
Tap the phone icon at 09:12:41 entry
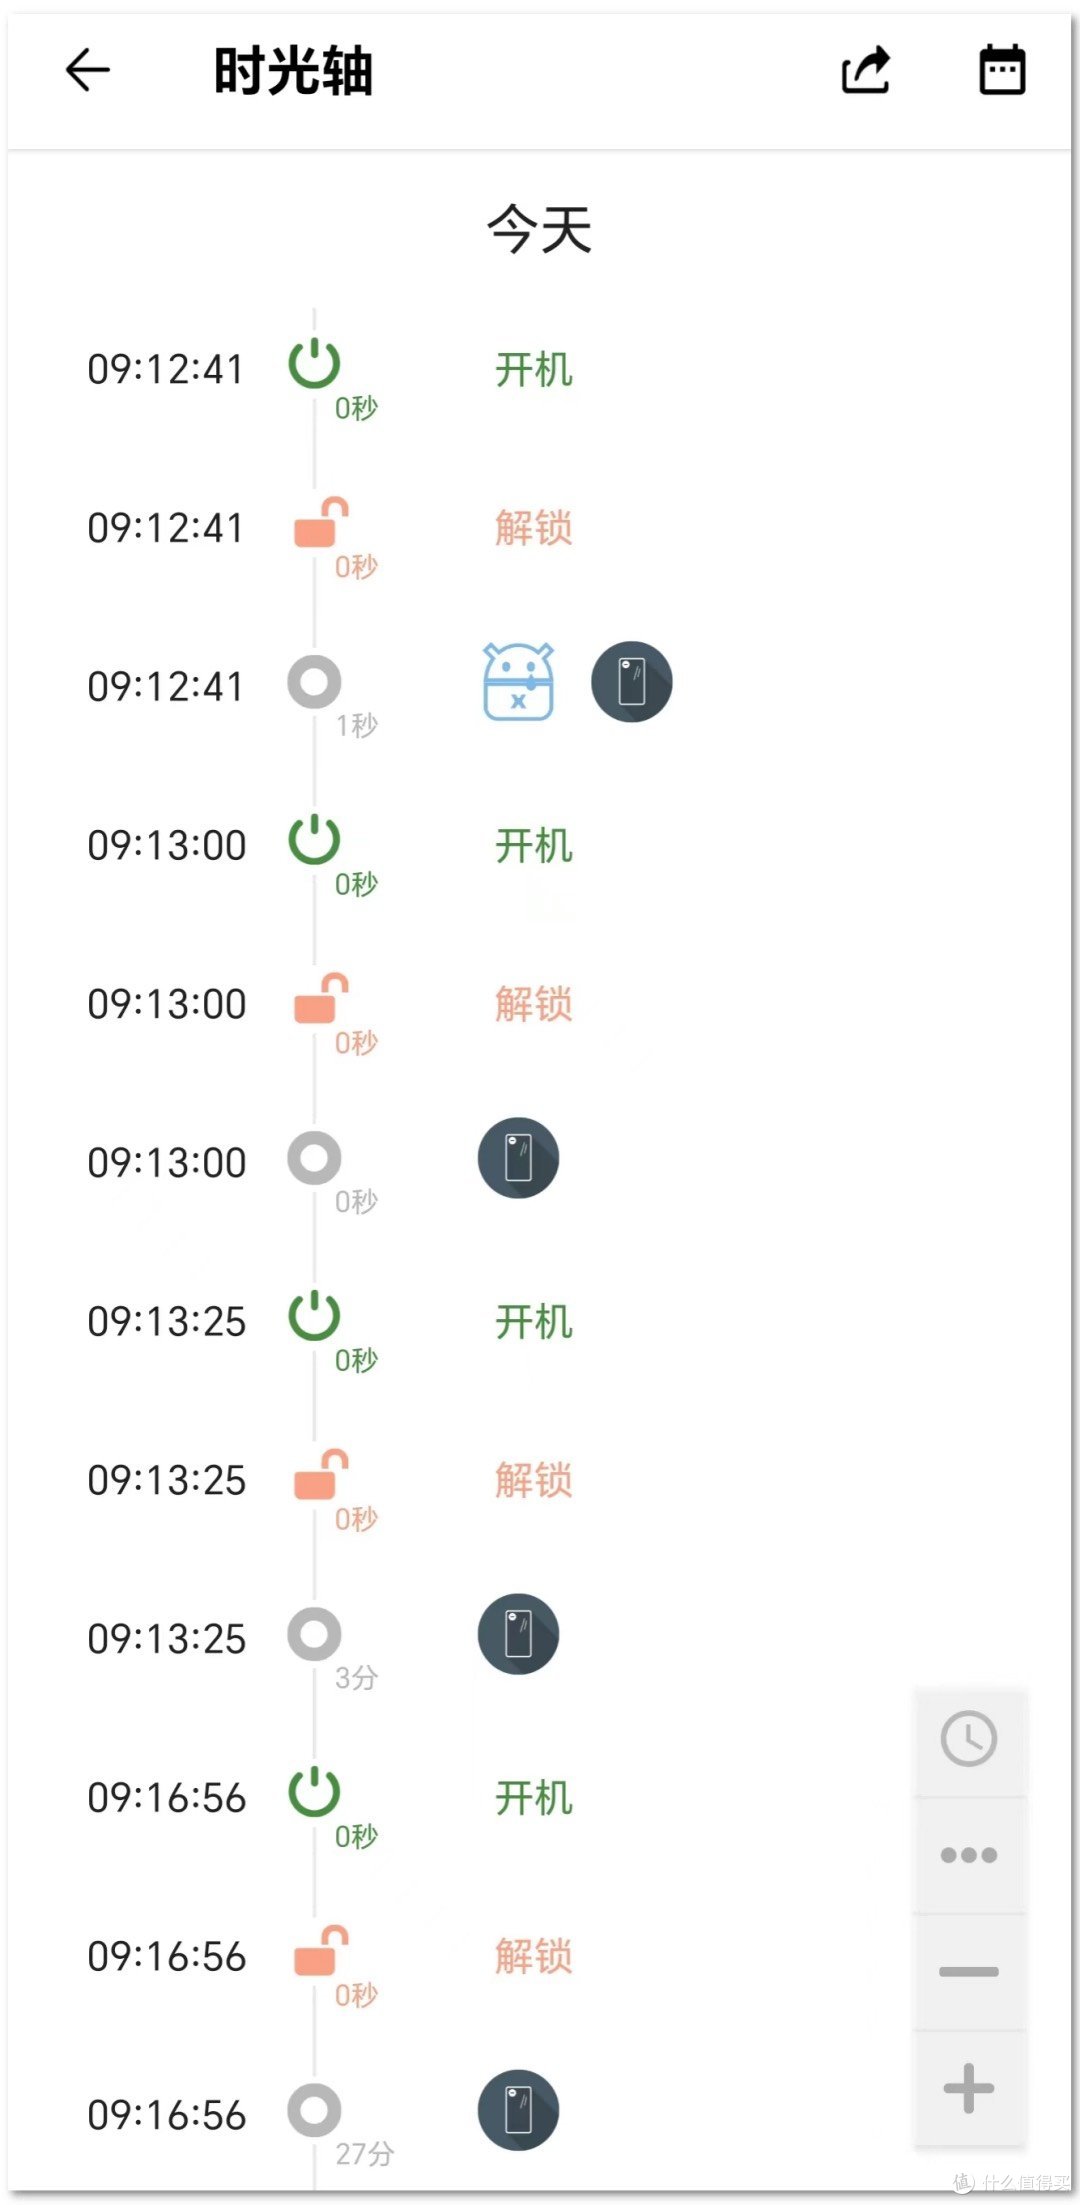(631, 682)
